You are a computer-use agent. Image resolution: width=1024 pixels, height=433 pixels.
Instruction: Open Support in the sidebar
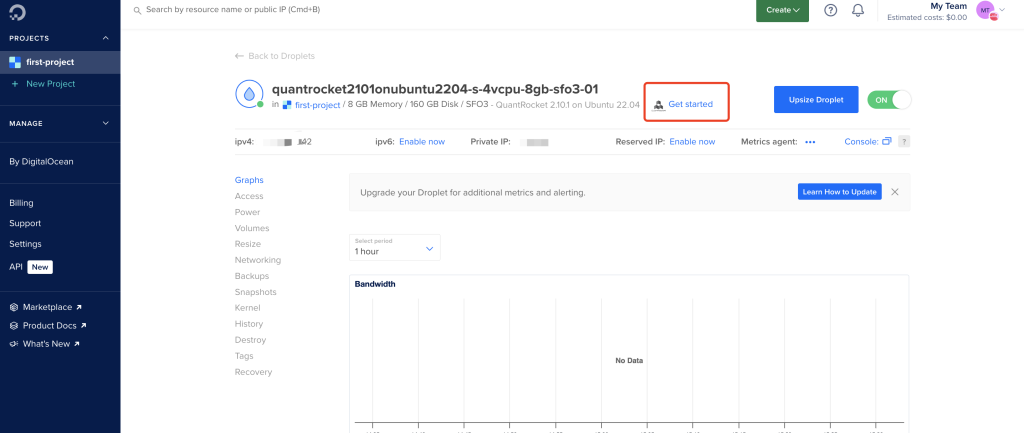(x=25, y=223)
